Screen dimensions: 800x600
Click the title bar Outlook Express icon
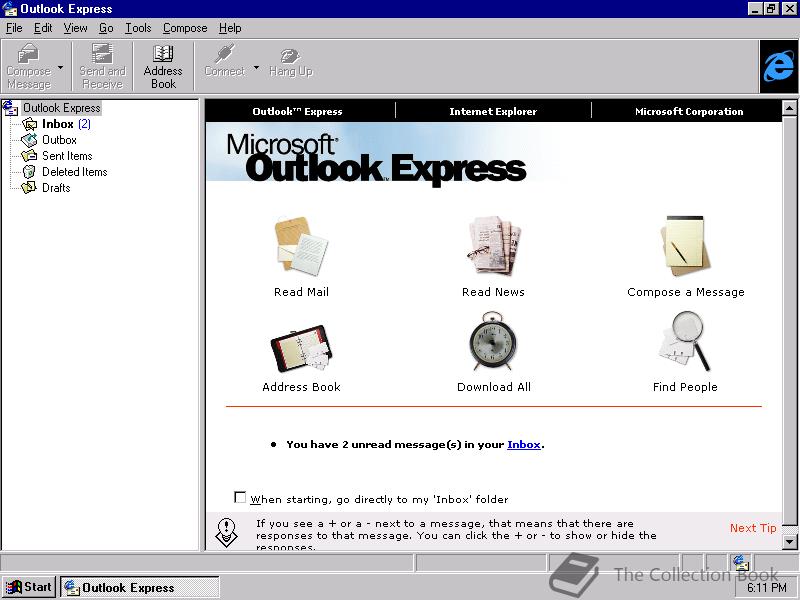pyautogui.click(x=10, y=9)
